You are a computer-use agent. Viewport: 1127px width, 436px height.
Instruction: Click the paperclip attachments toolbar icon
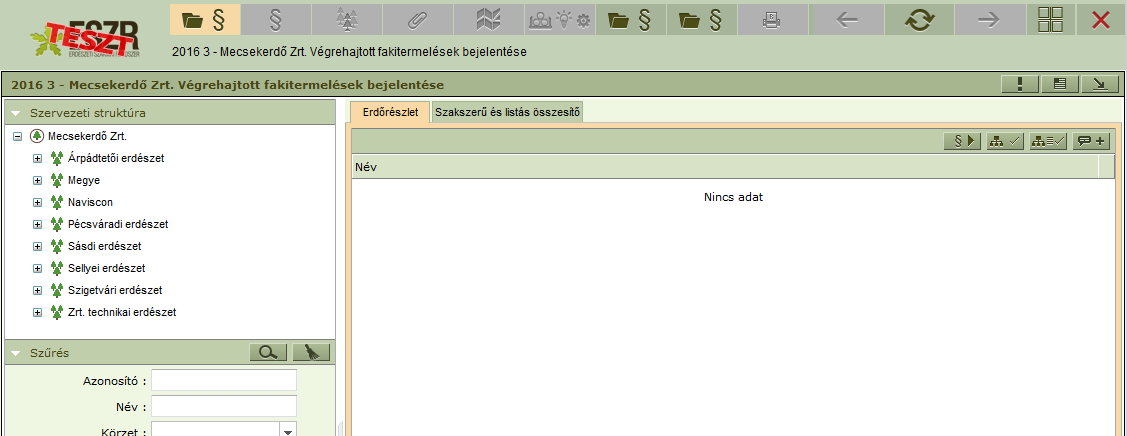click(x=418, y=20)
